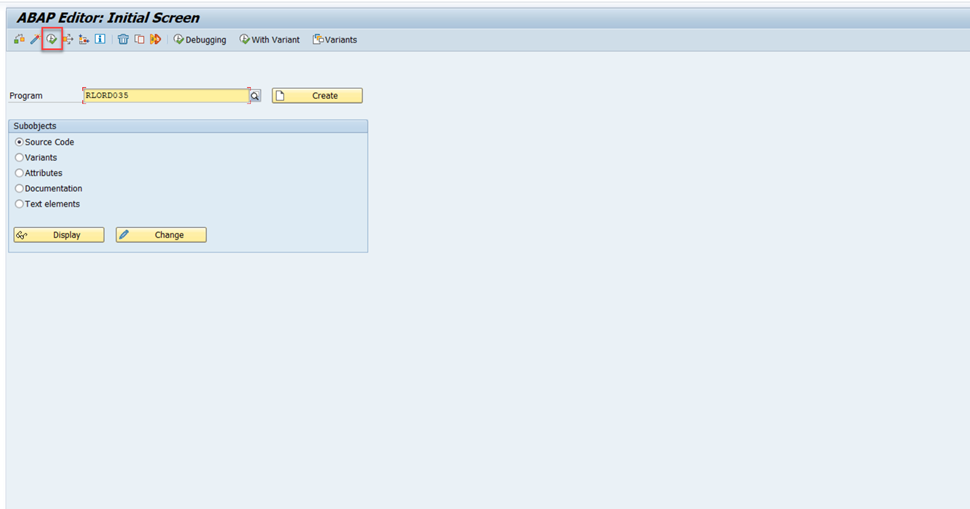Click the Activate (magic wand) toolbar icon
The height and width of the screenshot is (509, 970).
pyautogui.click(x=35, y=40)
